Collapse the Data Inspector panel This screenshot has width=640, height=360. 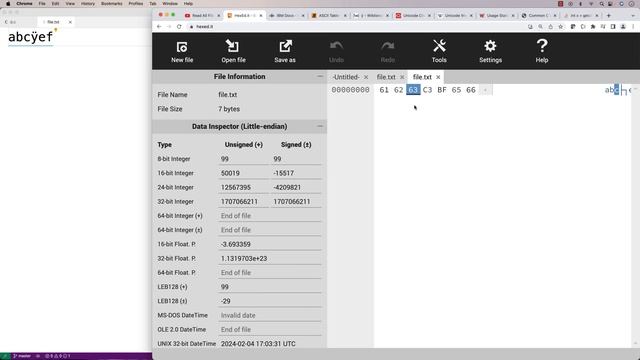320,126
